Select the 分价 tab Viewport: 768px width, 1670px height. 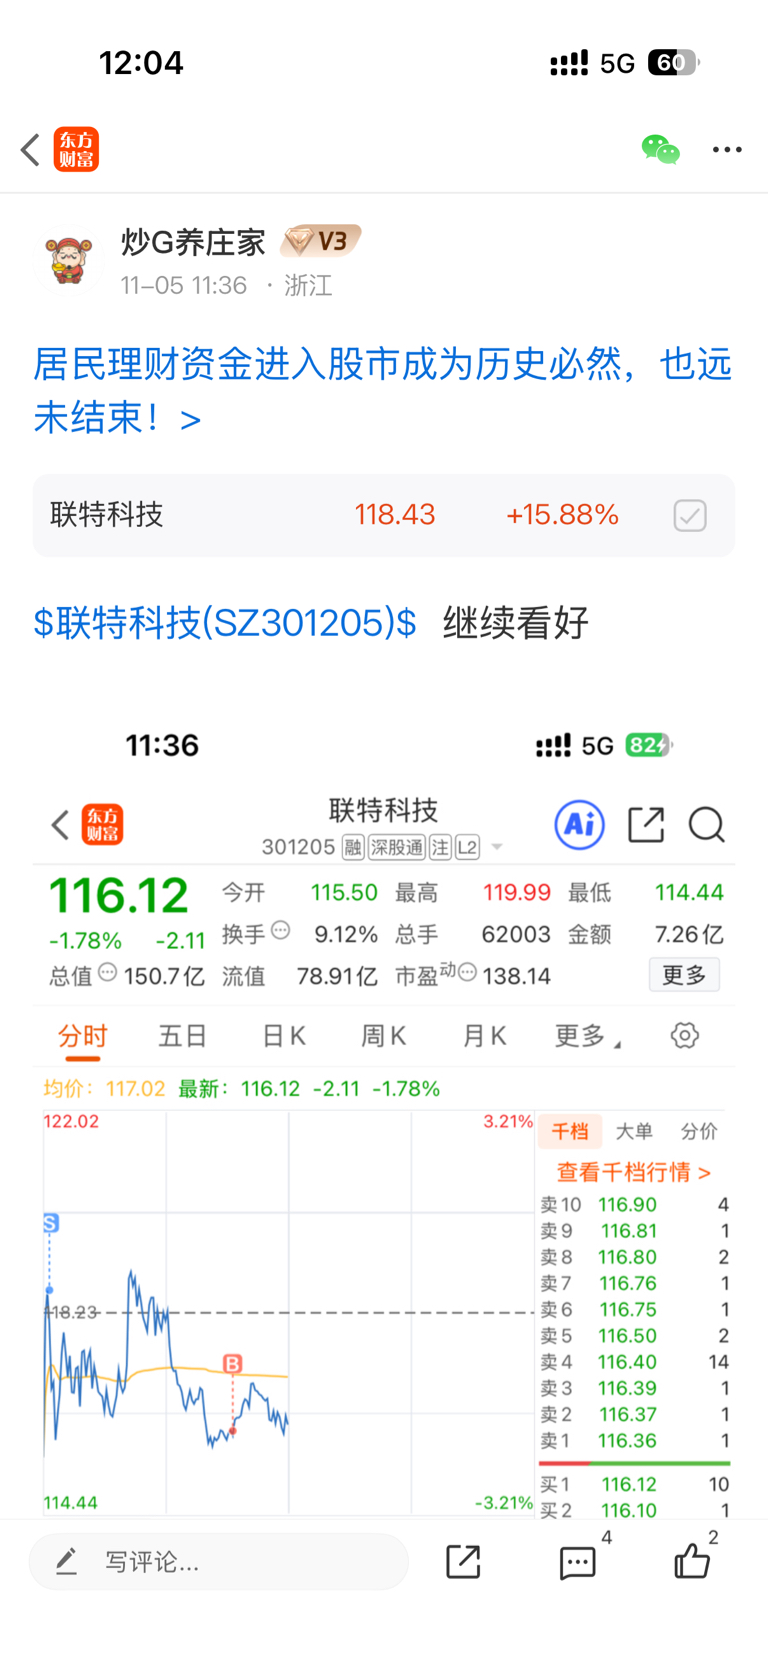pos(699,1131)
